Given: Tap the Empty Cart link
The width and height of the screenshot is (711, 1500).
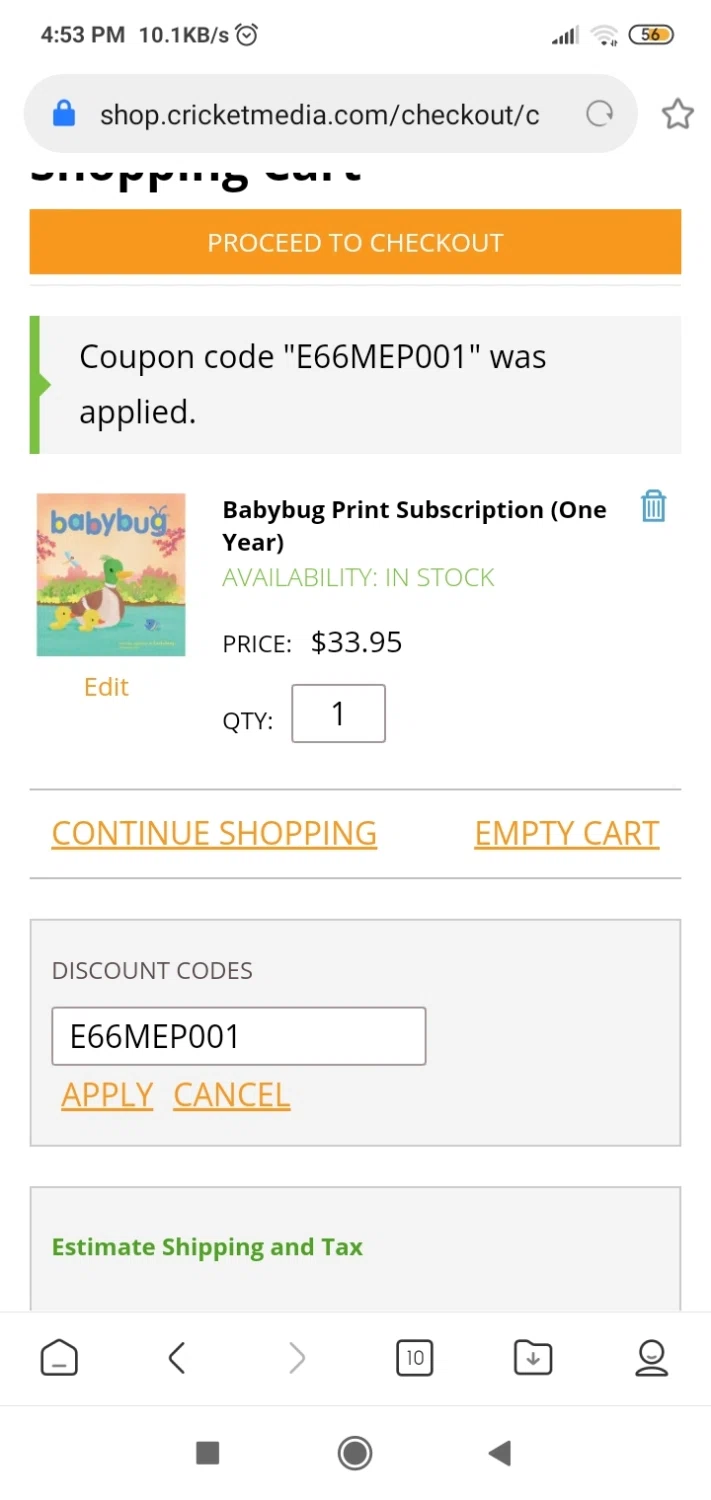Looking at the screenshot, I should tap(566, 833).
